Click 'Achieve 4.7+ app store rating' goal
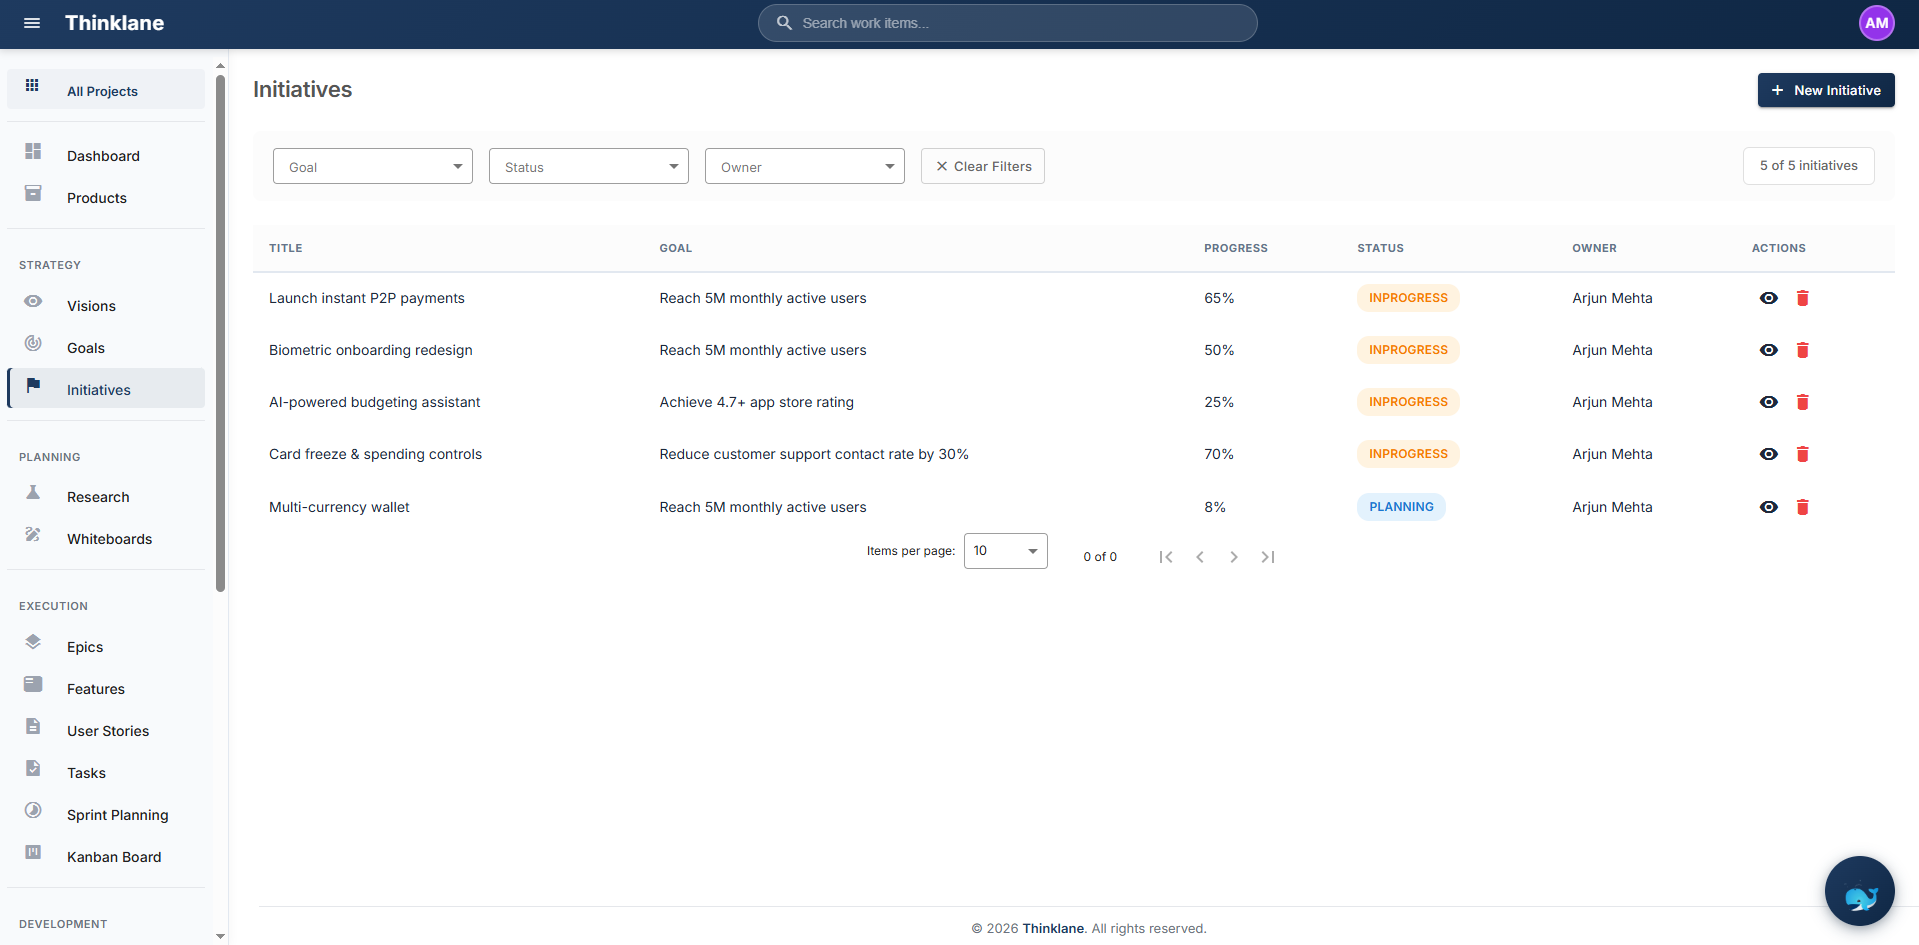 point(756,402)
